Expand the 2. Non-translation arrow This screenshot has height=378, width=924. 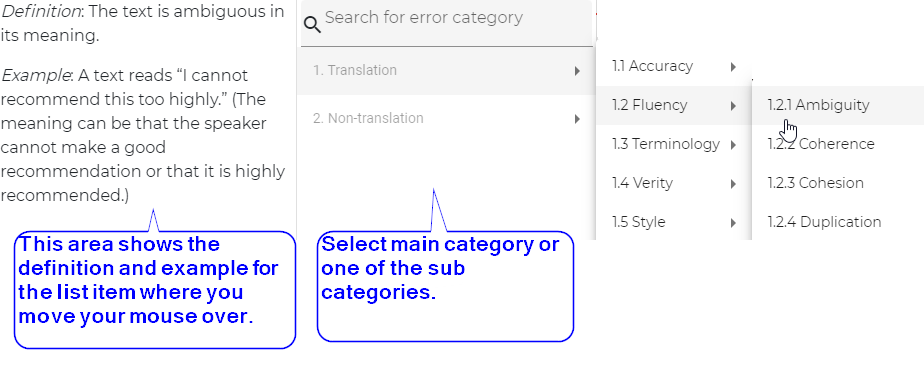tap(578, 119)
